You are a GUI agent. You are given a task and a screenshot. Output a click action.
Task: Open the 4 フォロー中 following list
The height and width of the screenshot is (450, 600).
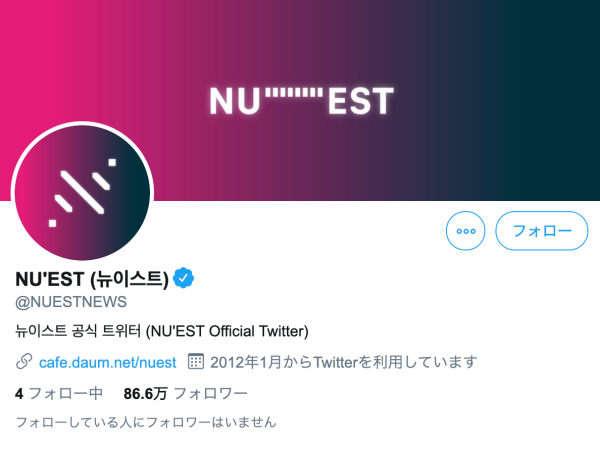coord(59,393)
